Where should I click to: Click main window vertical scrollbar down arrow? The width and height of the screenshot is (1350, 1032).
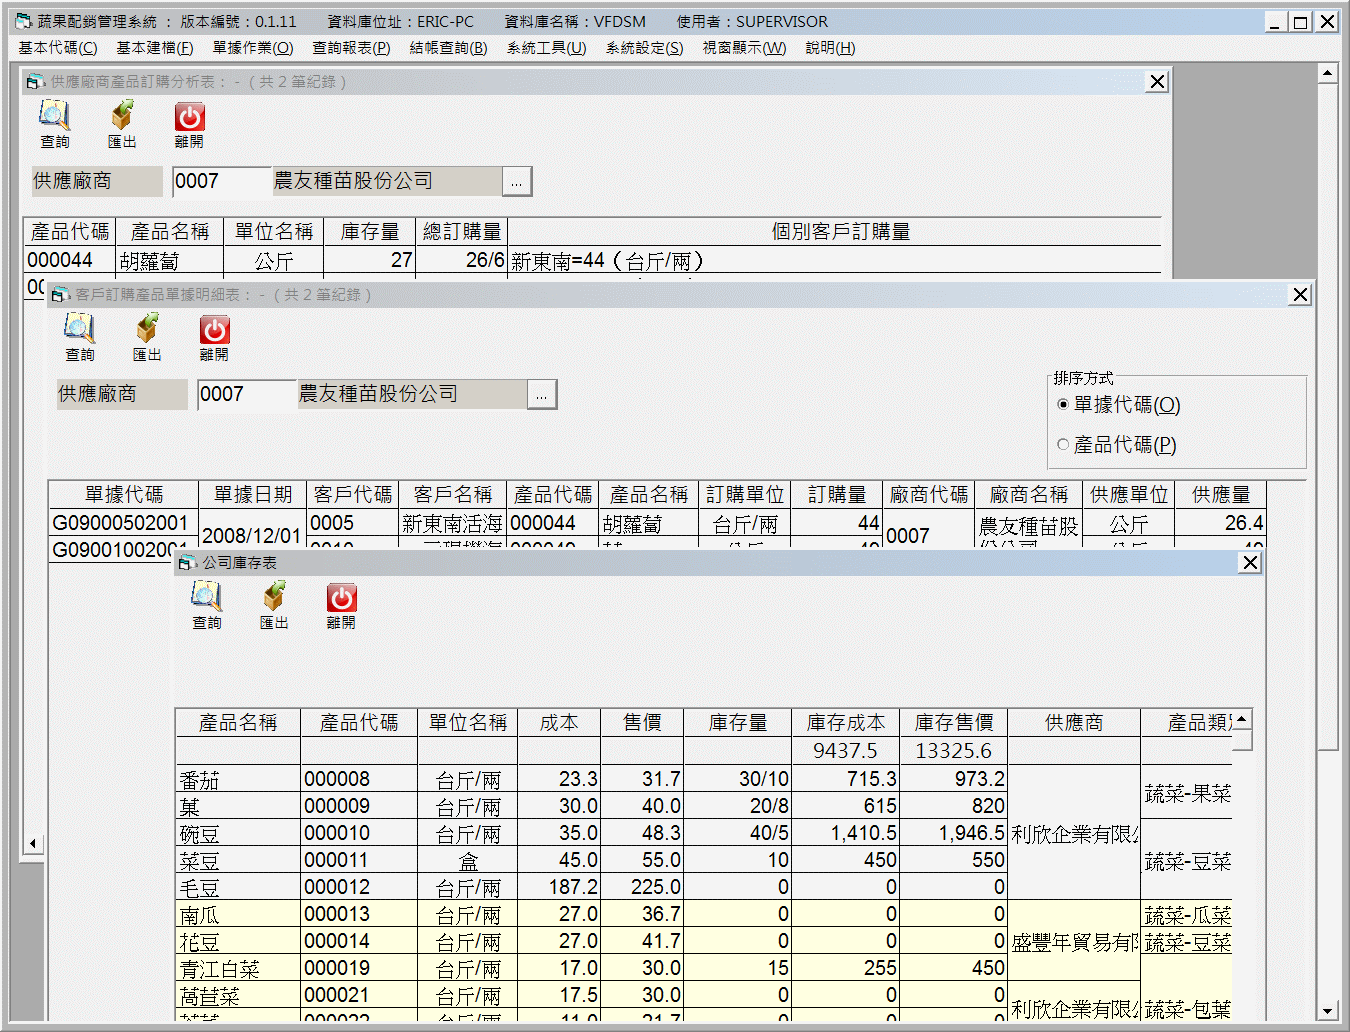tap(1327, 1011)
